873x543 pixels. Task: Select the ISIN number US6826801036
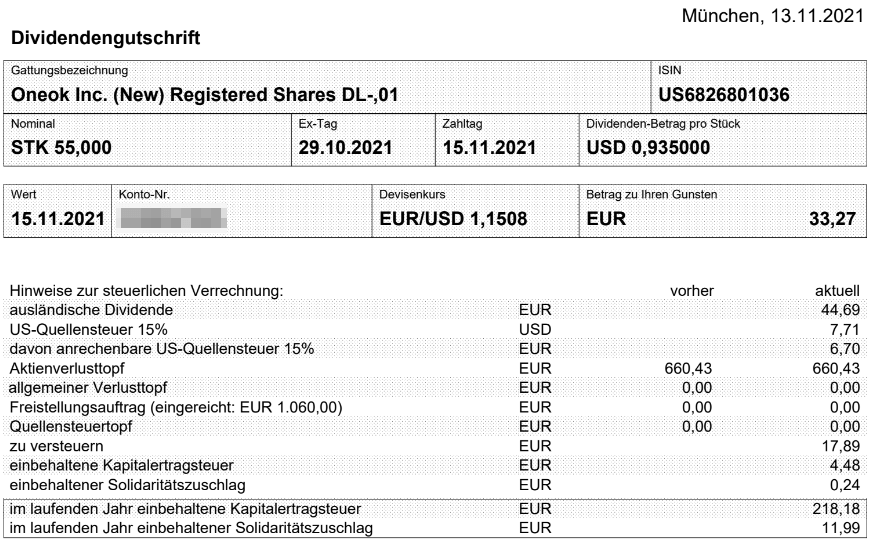(724, 95)
